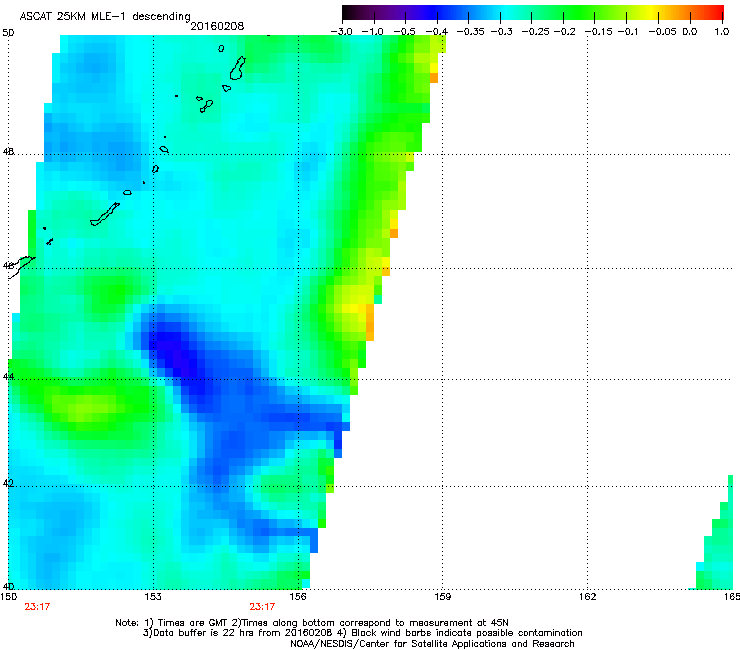Click longitude label 150 on bottom axis

(8, 597)
